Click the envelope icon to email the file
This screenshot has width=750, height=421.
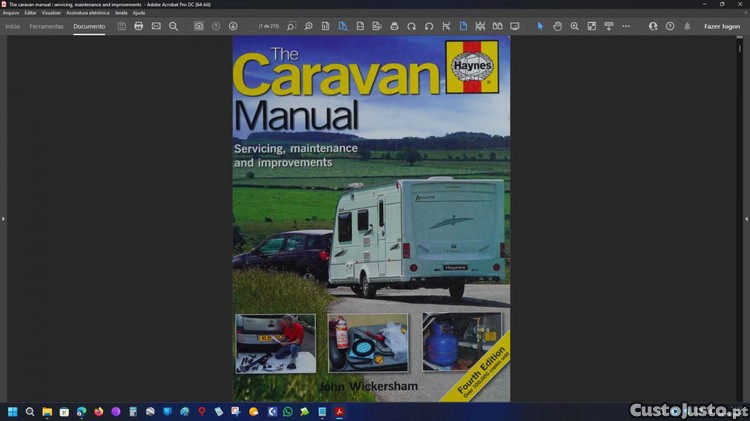coord(156,26)
